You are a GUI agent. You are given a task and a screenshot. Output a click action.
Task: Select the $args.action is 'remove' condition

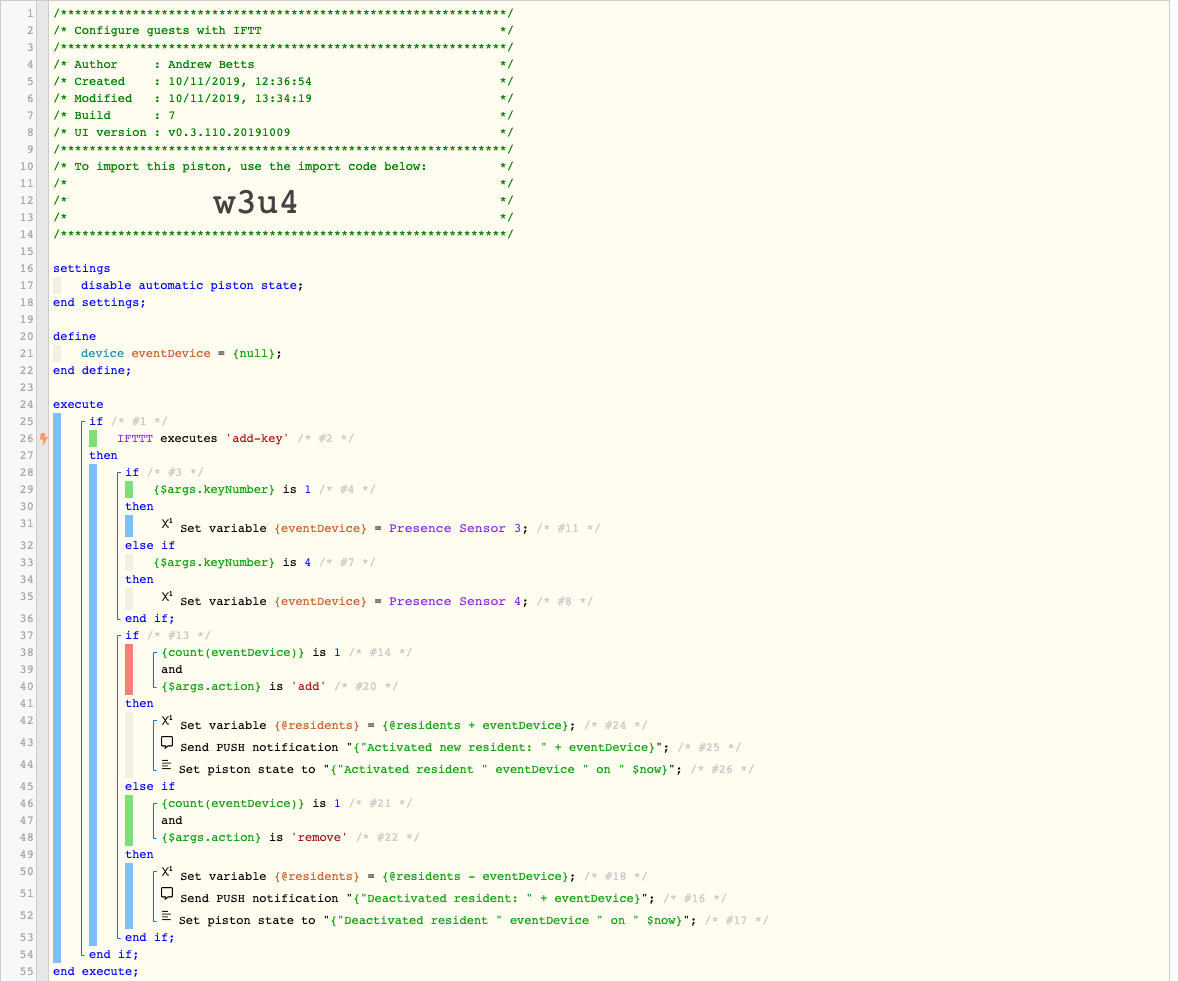254,838
